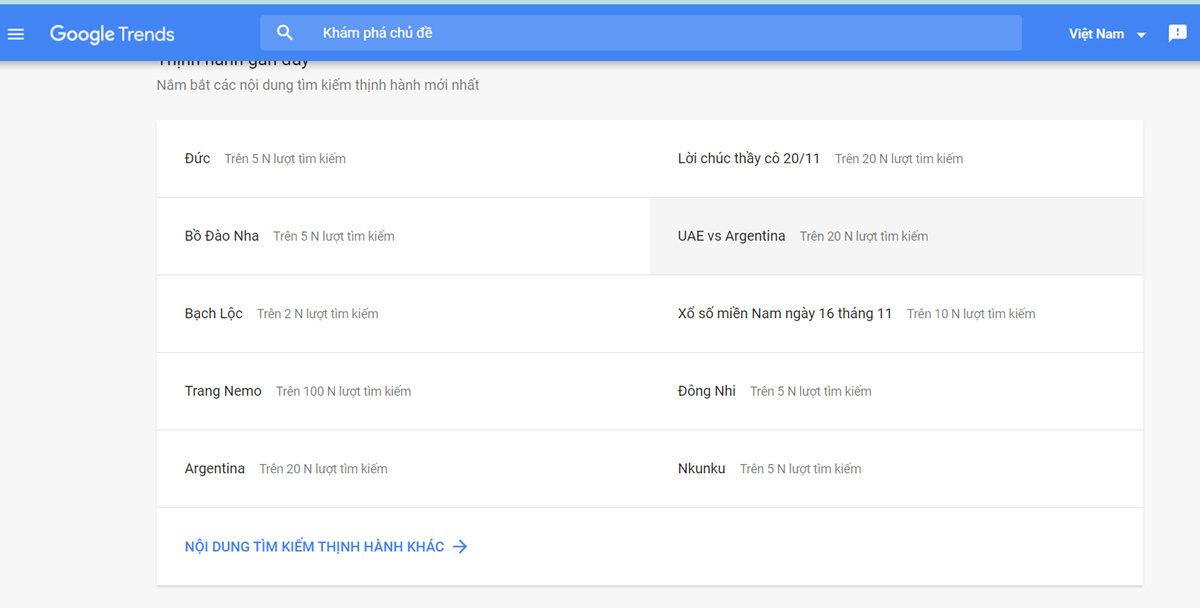The height and width of the screenshot is (608, 1200).
Task: Click the Nkunku trending entry
Action: pyautogui.click(x=701, y=468)
